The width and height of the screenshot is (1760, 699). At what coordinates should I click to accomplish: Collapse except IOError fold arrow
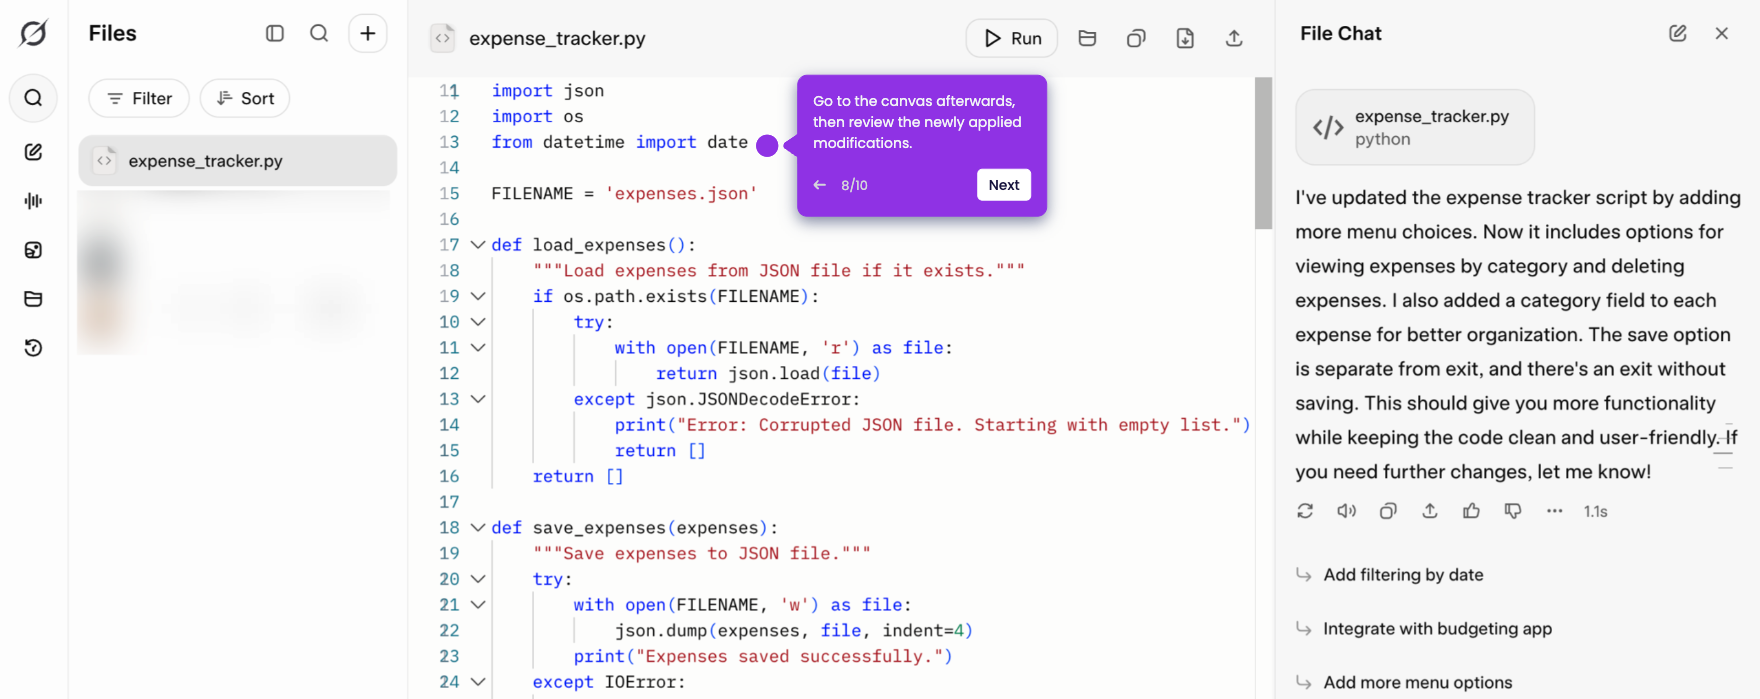pos(478,682)
